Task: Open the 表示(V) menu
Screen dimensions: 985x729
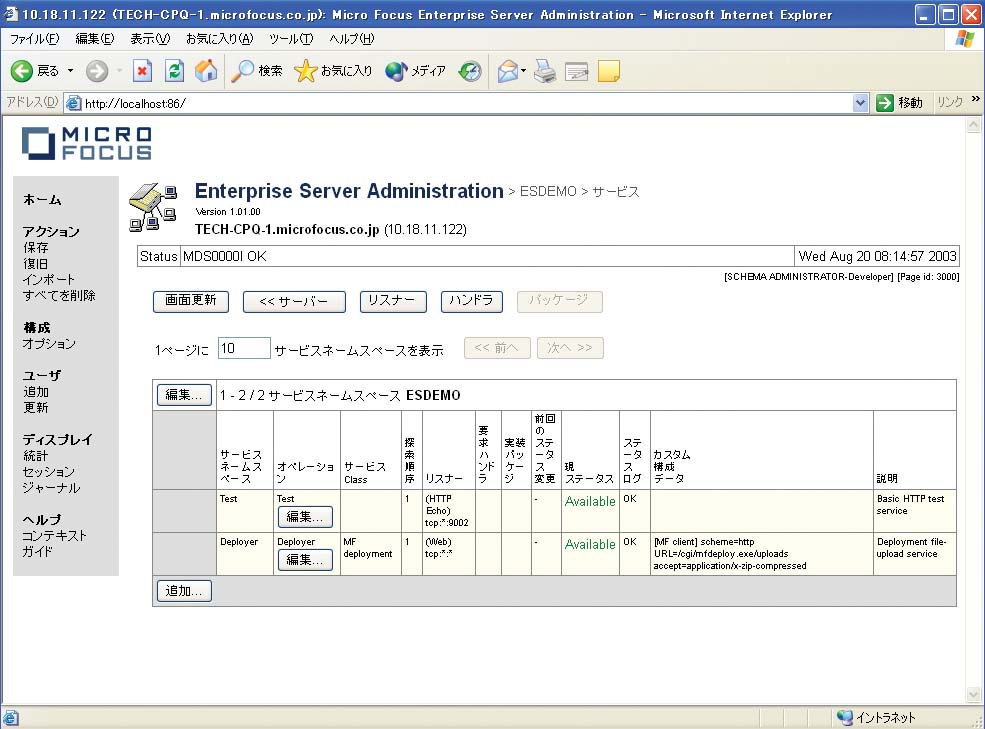Action: [150, 39]
